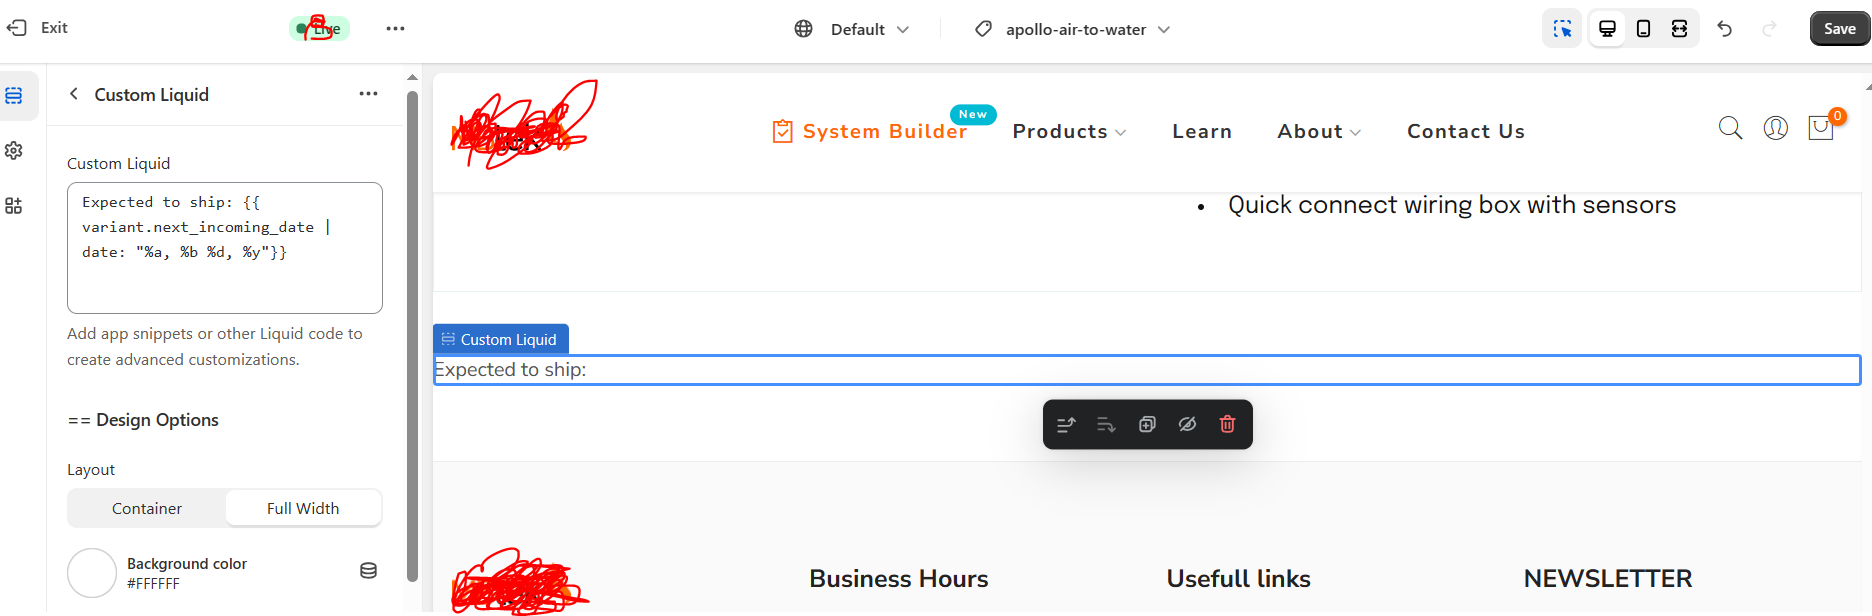Open the App embeds icon
Image resolution: width=1872 pixels, height=616 pixels.
click(14, 206)
